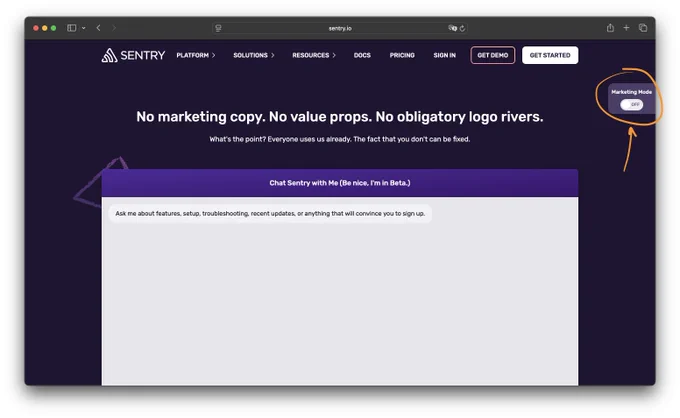Click the green fullscreen window button
680x418 pixels.
[x=53, y=28]
